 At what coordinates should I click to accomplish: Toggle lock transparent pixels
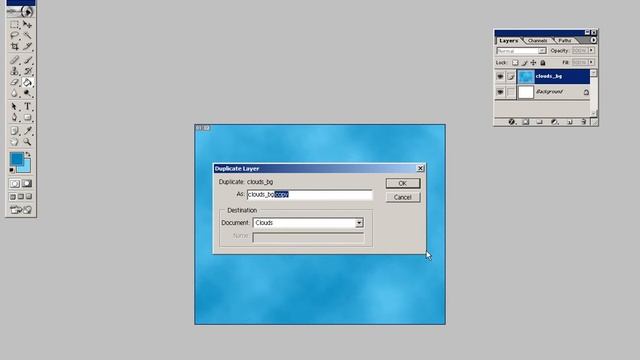pyautogui.click(x=515, y=62)
